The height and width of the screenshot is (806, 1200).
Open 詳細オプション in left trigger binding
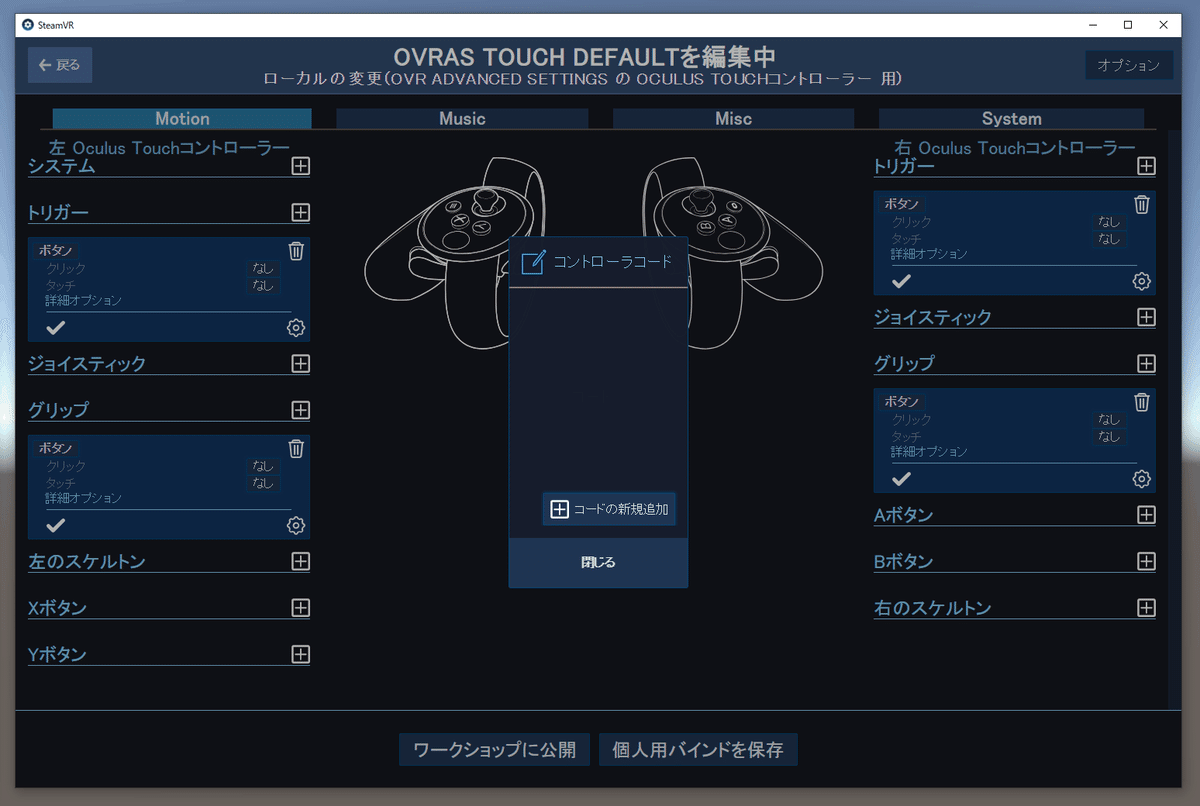point(83,300)
